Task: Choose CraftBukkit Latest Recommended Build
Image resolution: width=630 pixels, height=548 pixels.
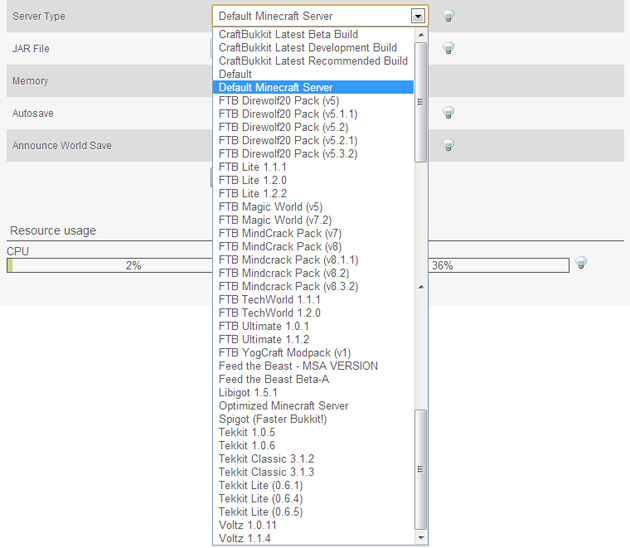Action: coord(313,61)
